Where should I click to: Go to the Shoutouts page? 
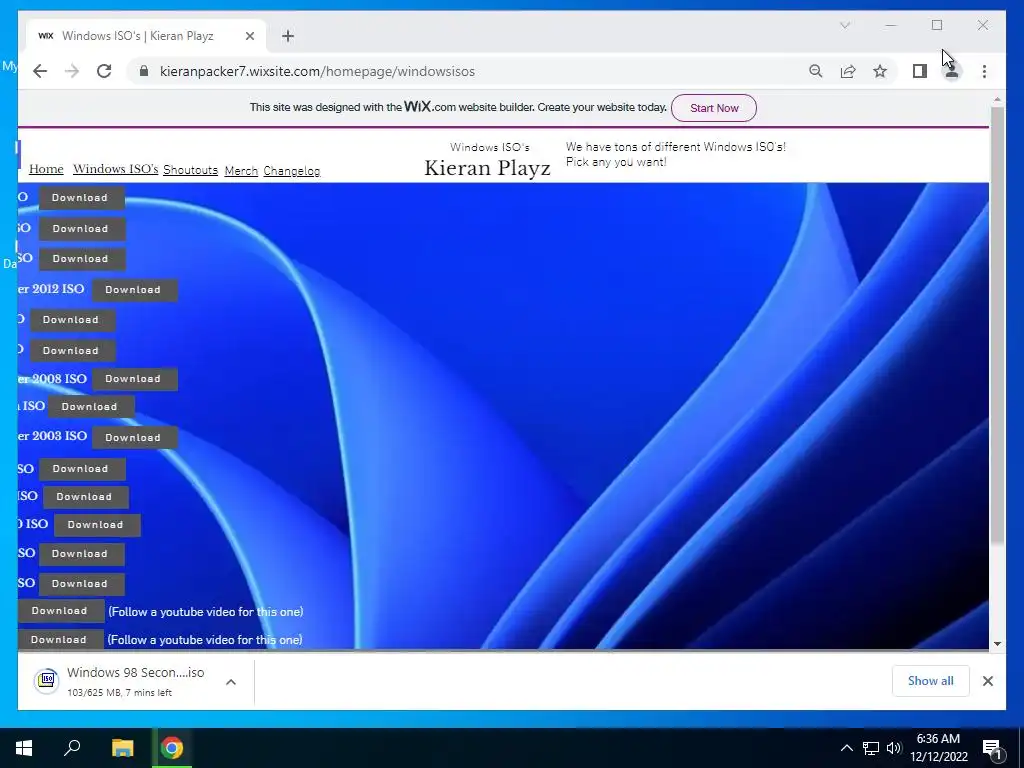(x=190, y=170)
